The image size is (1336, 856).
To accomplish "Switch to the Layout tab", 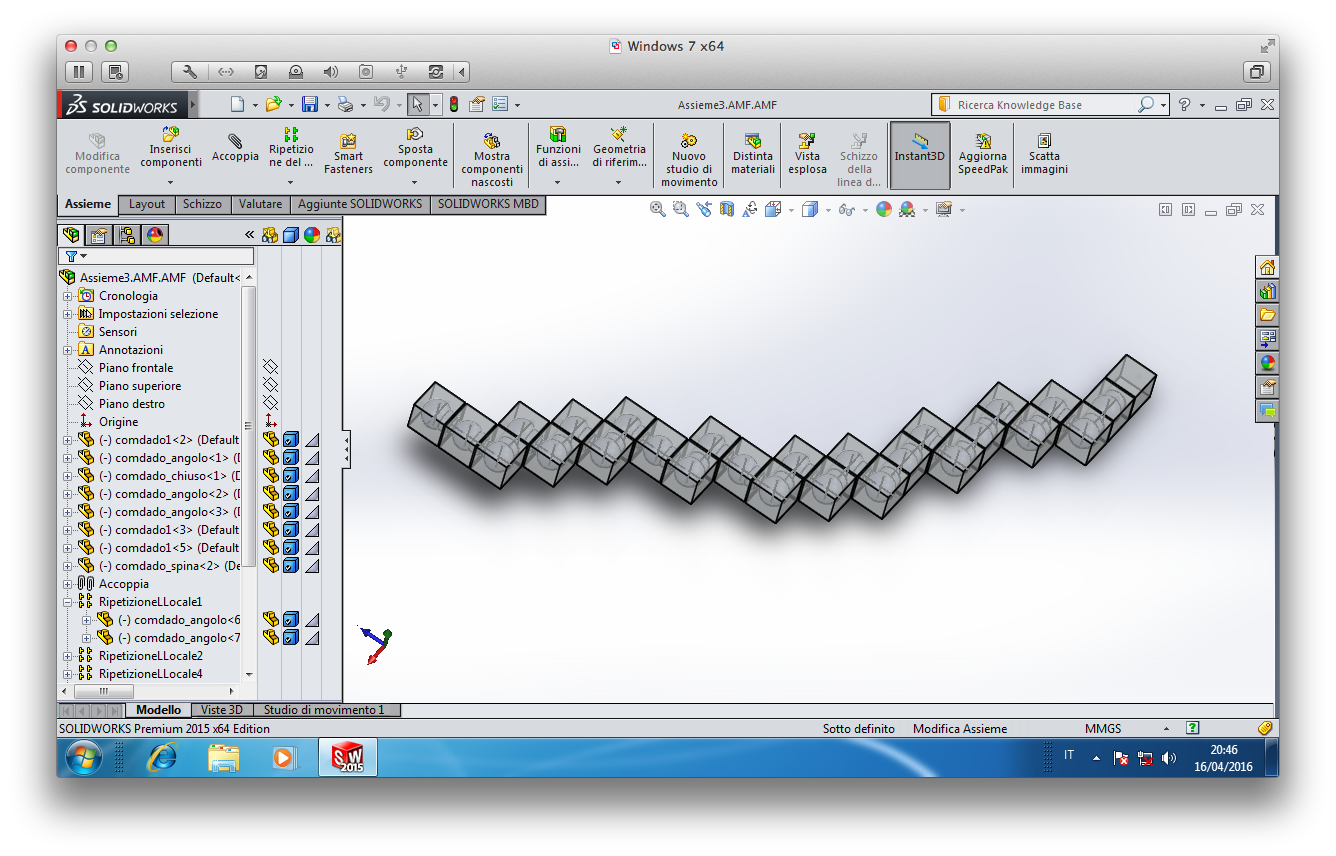I will [147, 204].
